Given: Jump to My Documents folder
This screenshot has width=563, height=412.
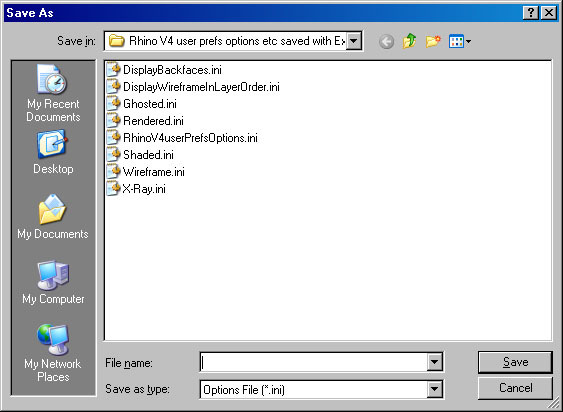Looking at the screenshot, I should coord(53,217).
